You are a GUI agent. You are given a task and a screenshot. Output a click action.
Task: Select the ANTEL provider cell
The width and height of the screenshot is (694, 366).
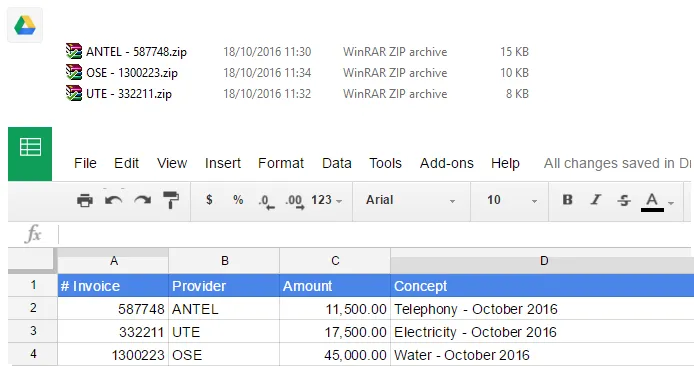(x=224, y=308)
